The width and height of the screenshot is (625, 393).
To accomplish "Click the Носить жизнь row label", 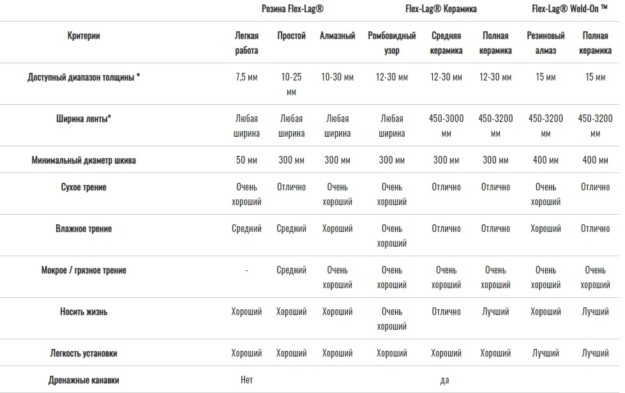I will [84, 312].
